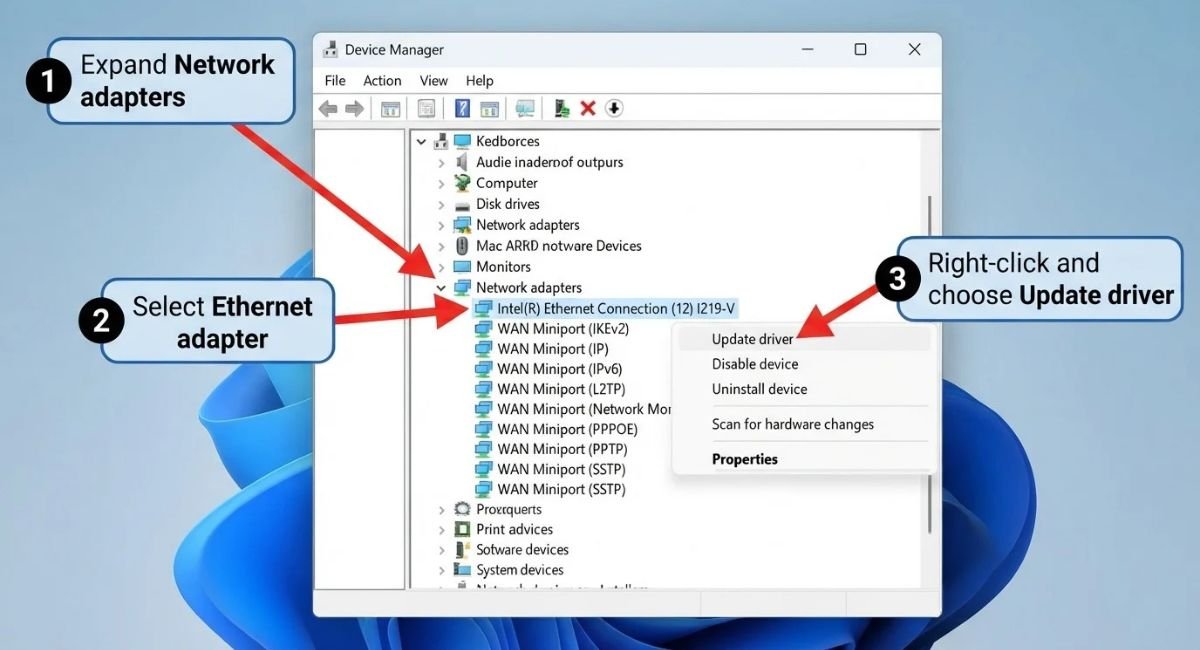
Task: Click the Kedborces computer icon
Action: coord(462,141)
